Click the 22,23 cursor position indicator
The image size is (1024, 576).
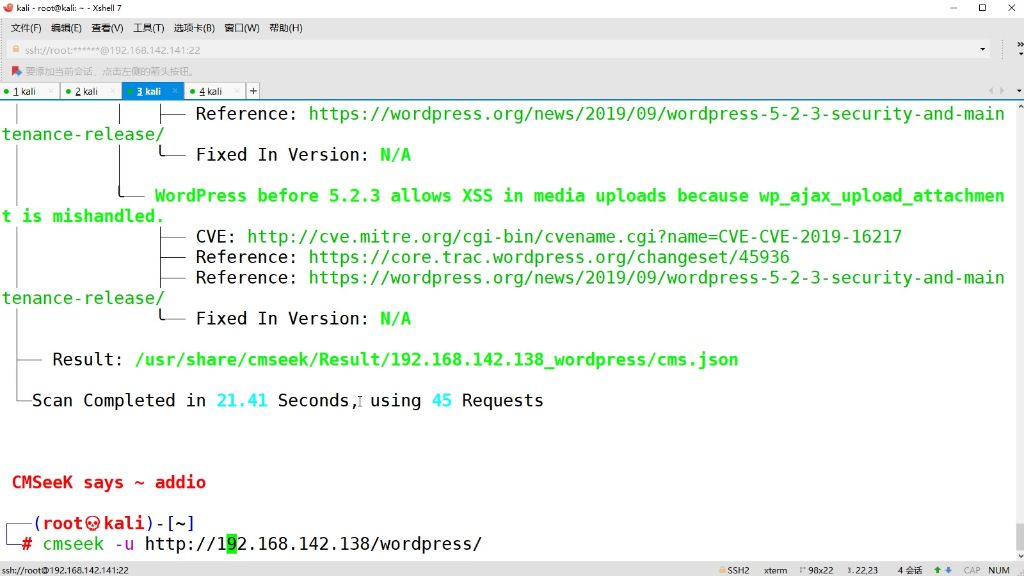pyautogui.click(x=863, y=570)
